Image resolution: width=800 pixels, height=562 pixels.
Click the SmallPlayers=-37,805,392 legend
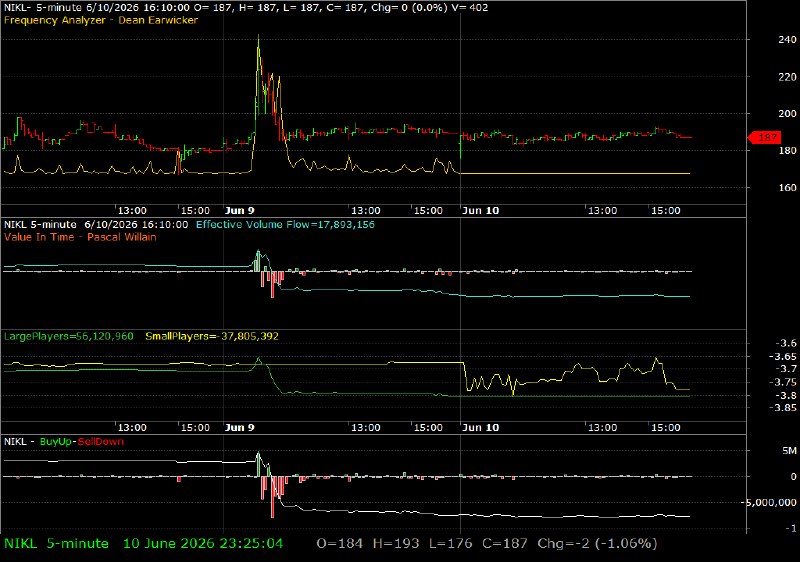tap(212, 337)
